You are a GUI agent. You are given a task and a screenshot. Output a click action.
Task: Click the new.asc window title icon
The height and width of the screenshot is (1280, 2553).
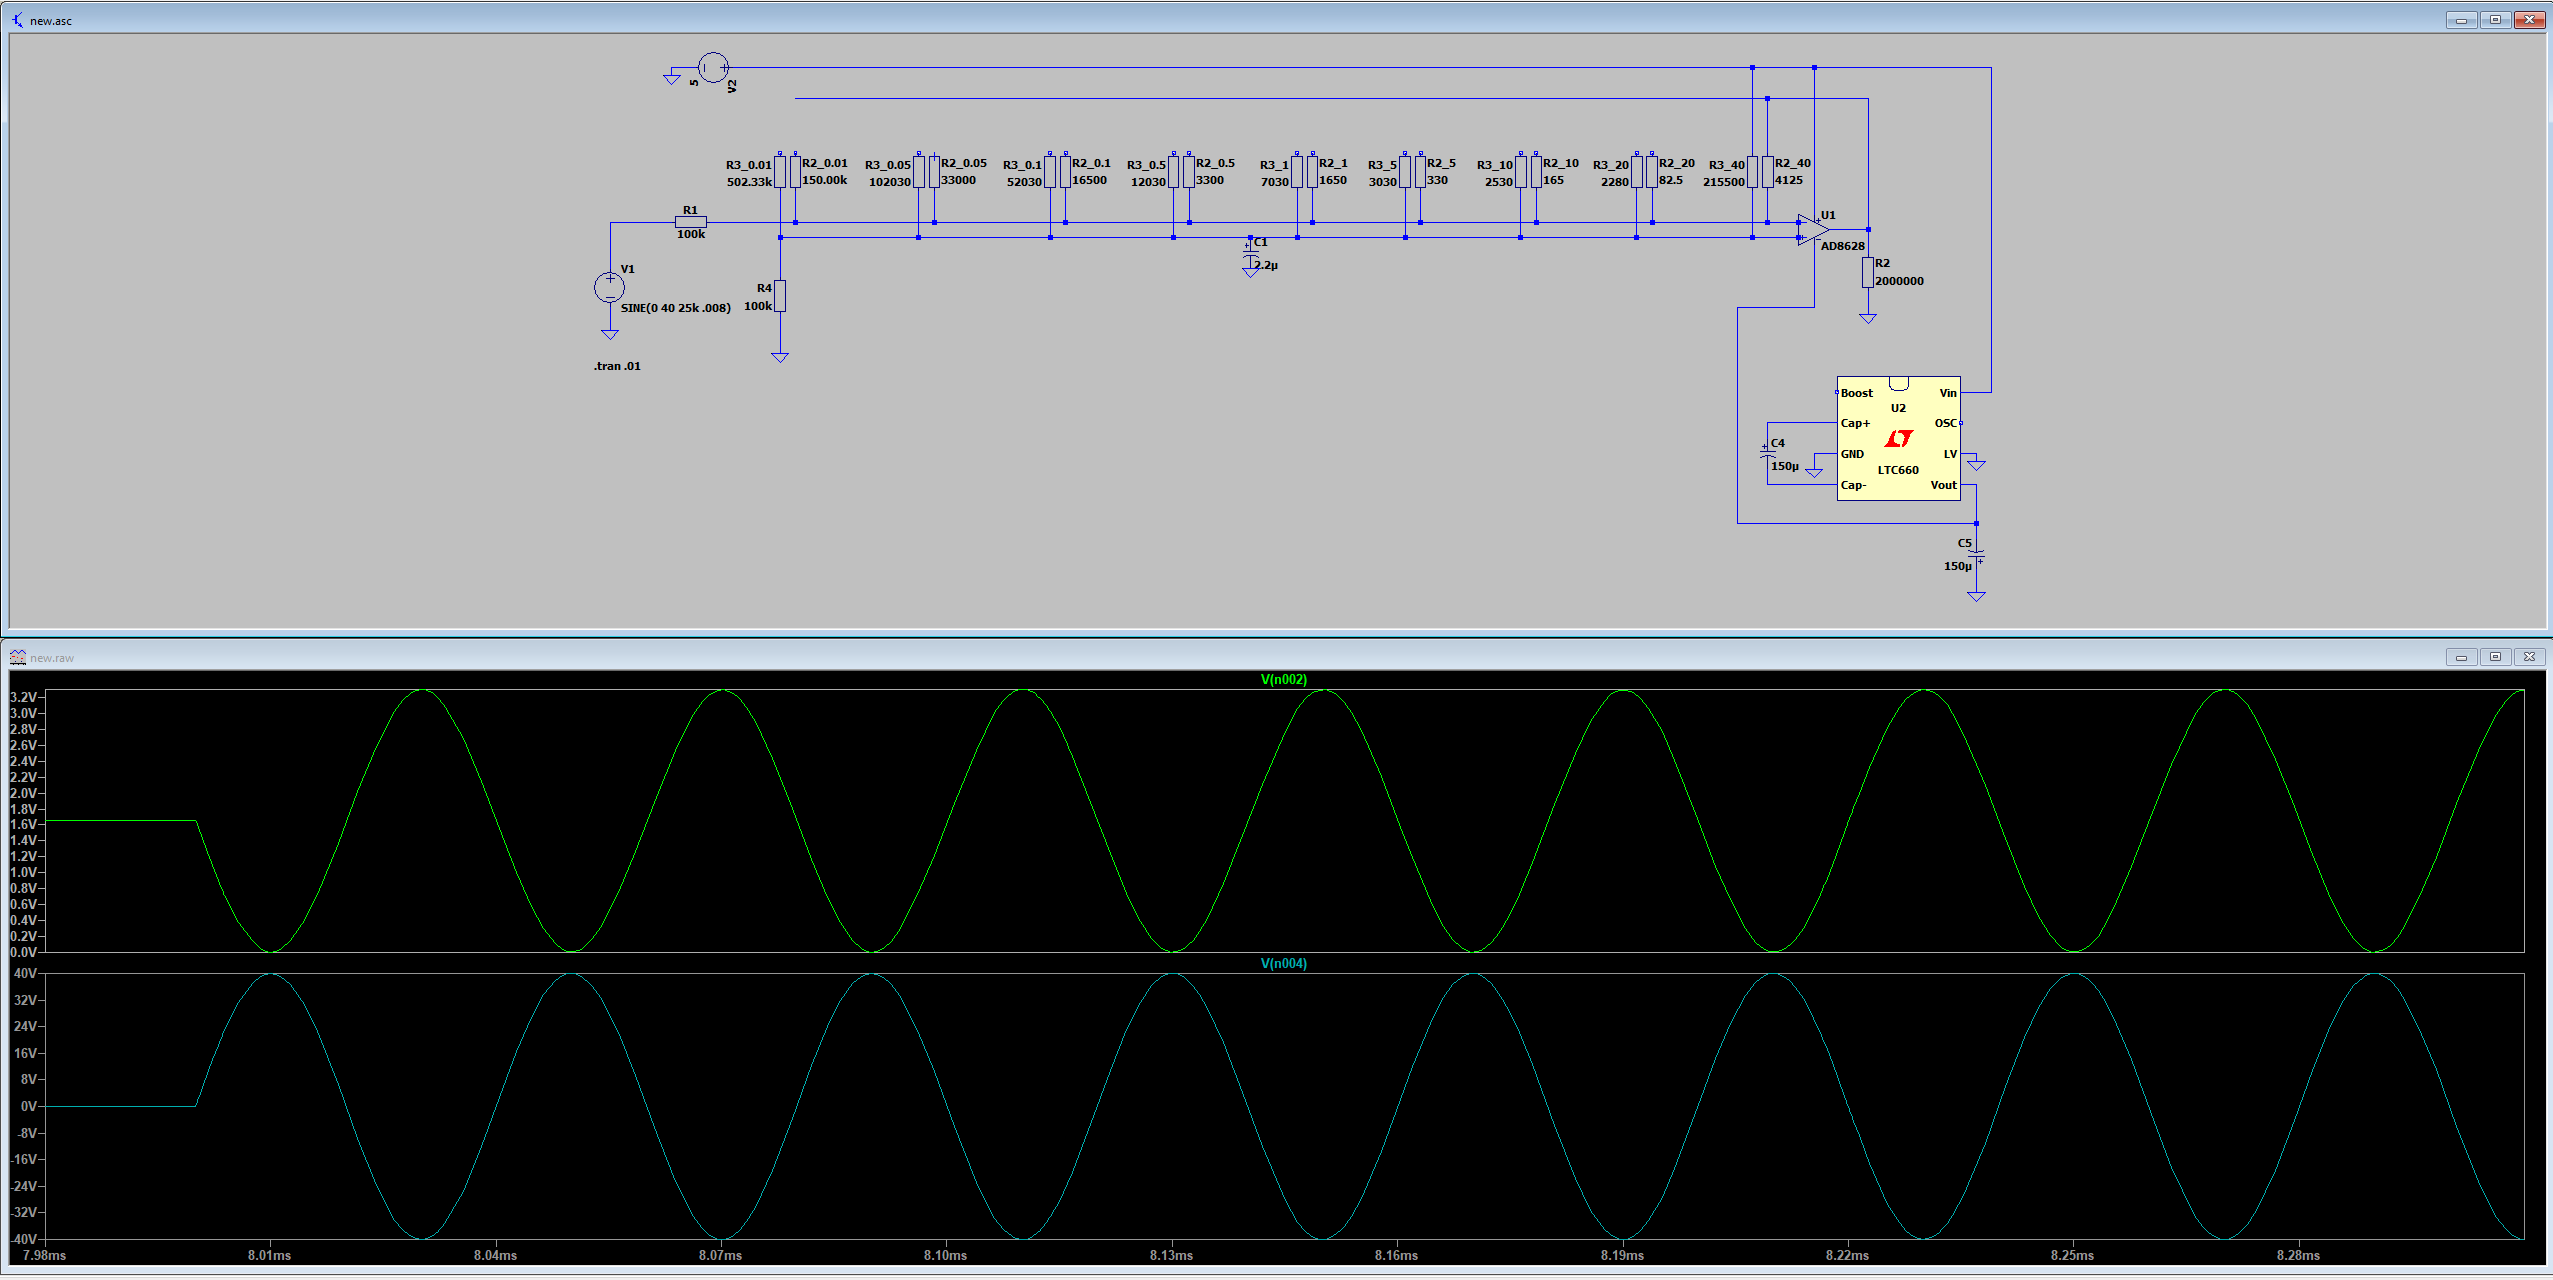(x=17, y=20)
